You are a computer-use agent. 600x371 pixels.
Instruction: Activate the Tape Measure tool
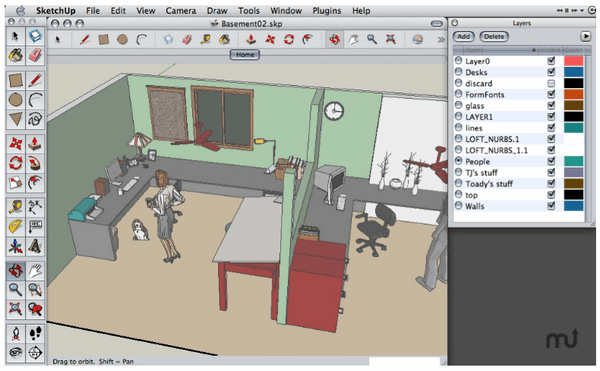coord(16,207)
